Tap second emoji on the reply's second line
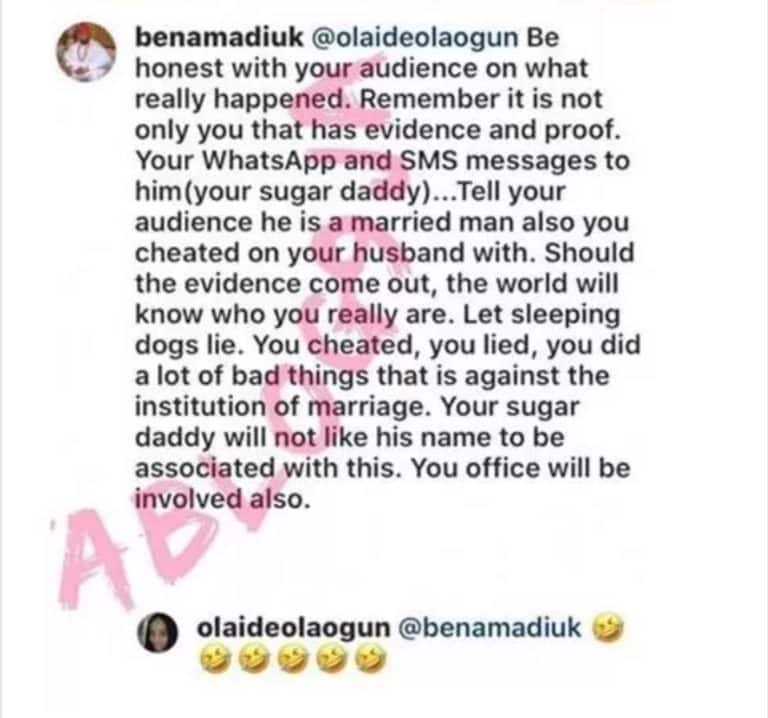Screen dimensions: 768x718 click(254, 659)
